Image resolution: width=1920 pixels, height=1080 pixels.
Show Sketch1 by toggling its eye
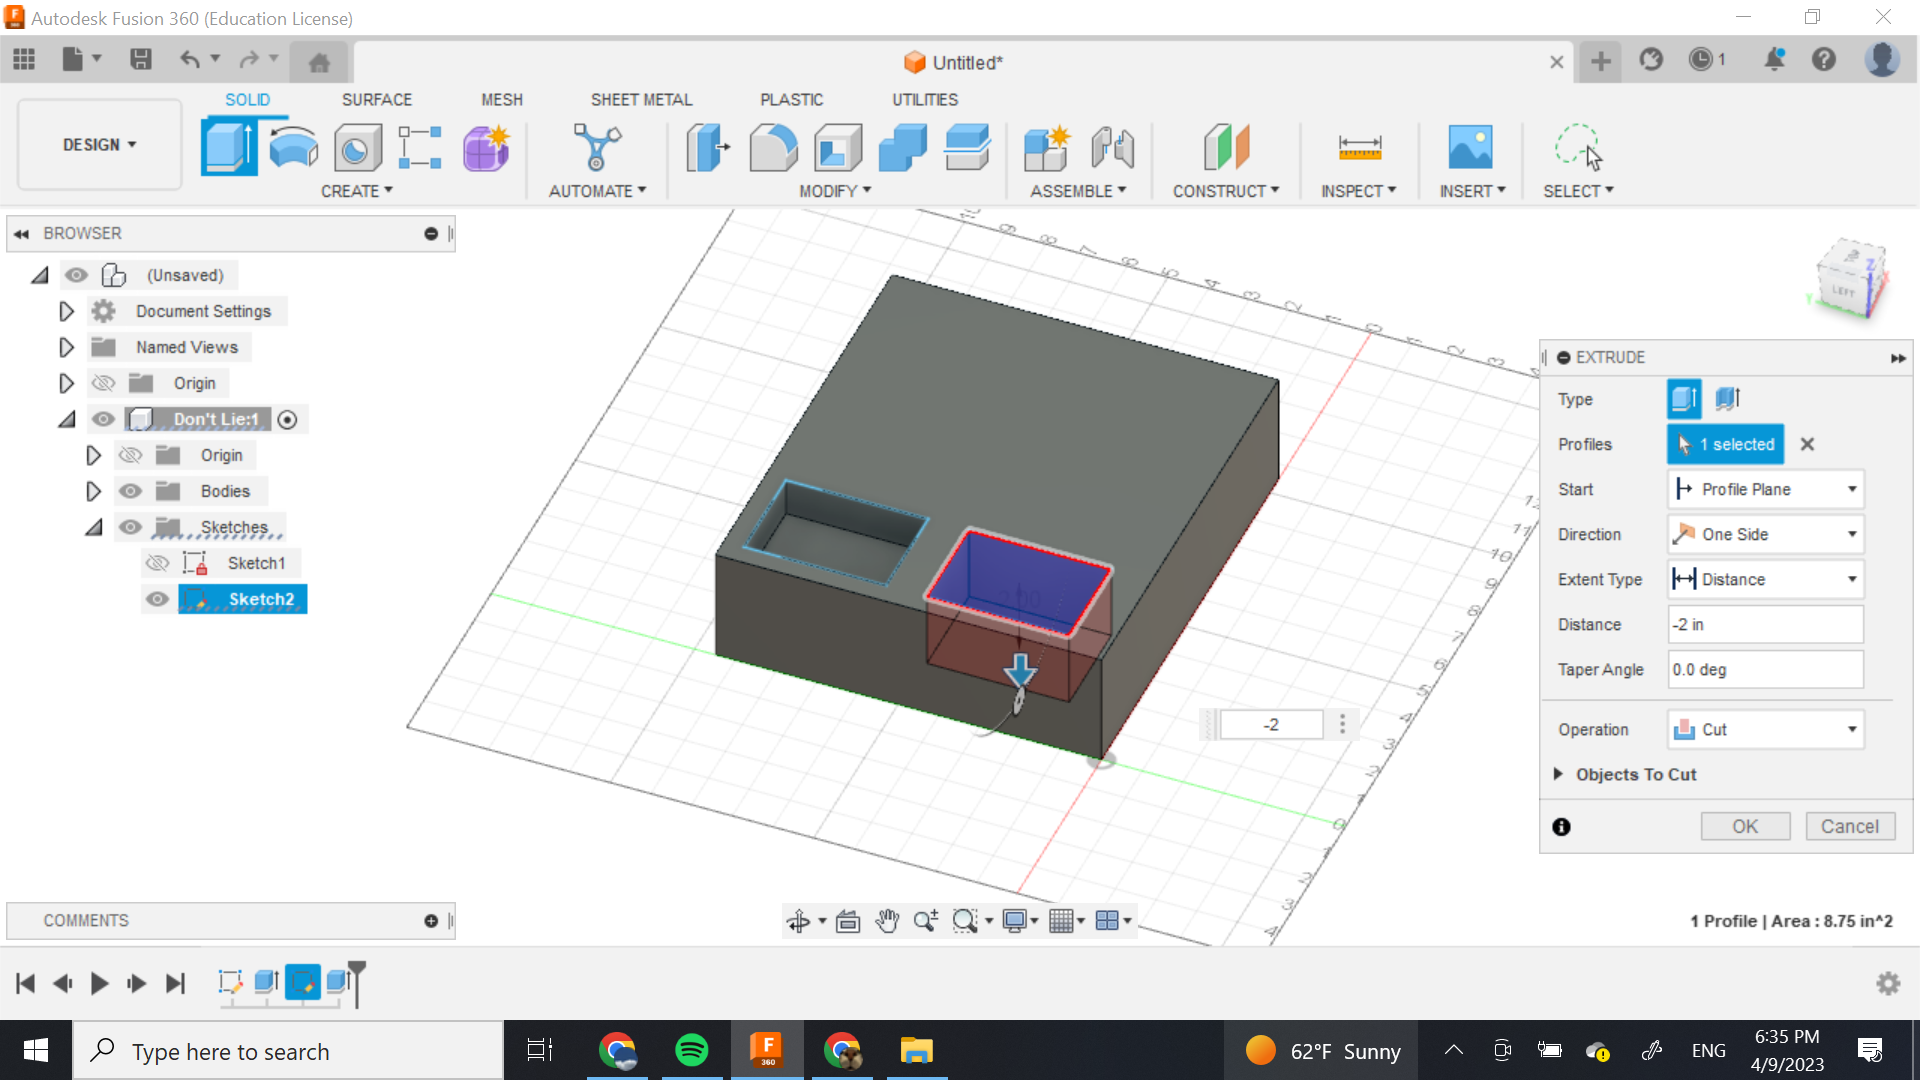[x=157, y=563]
